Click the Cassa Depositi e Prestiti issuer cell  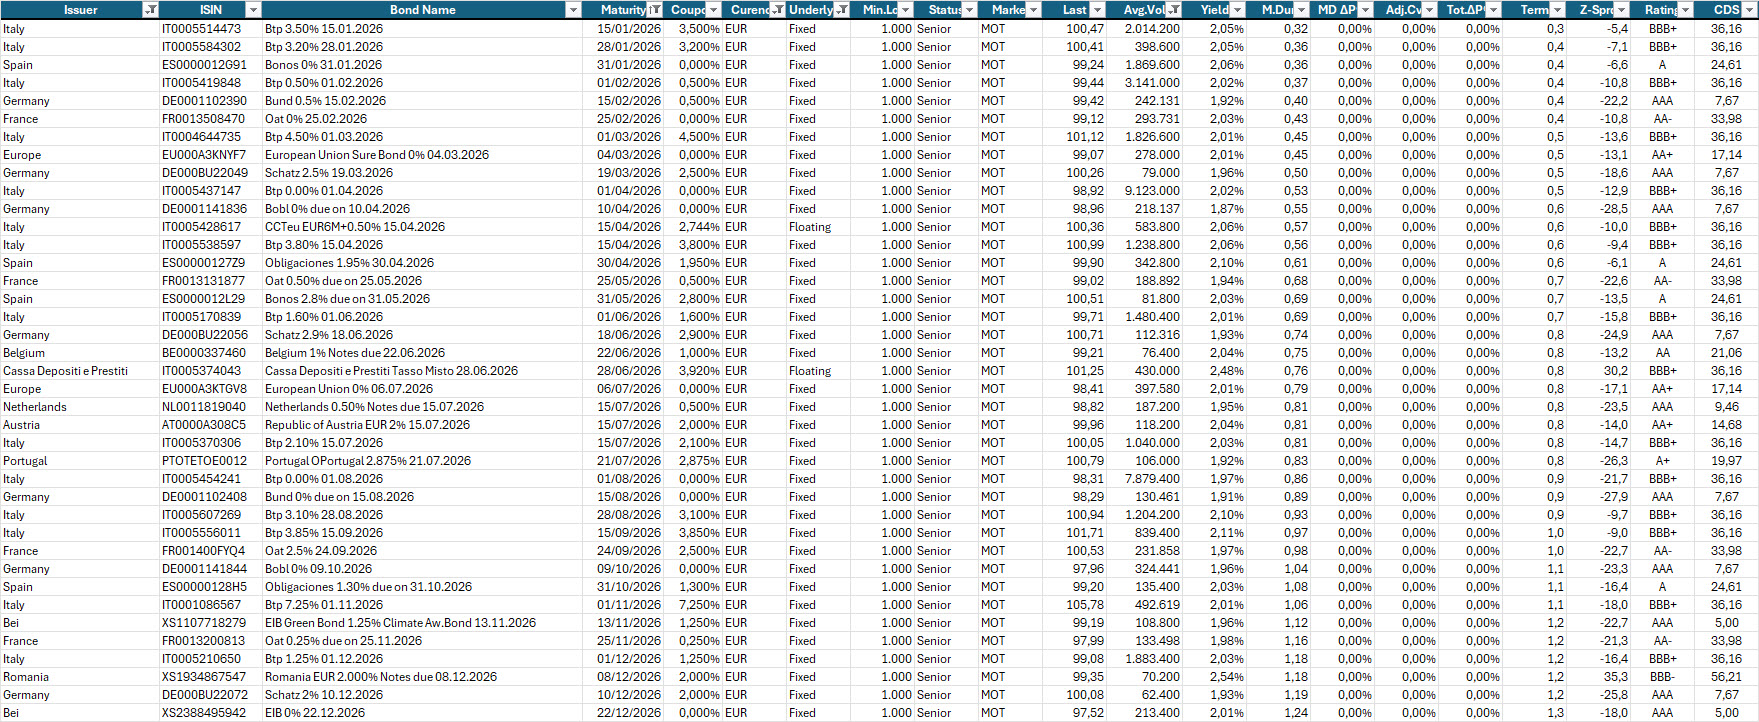66,371
